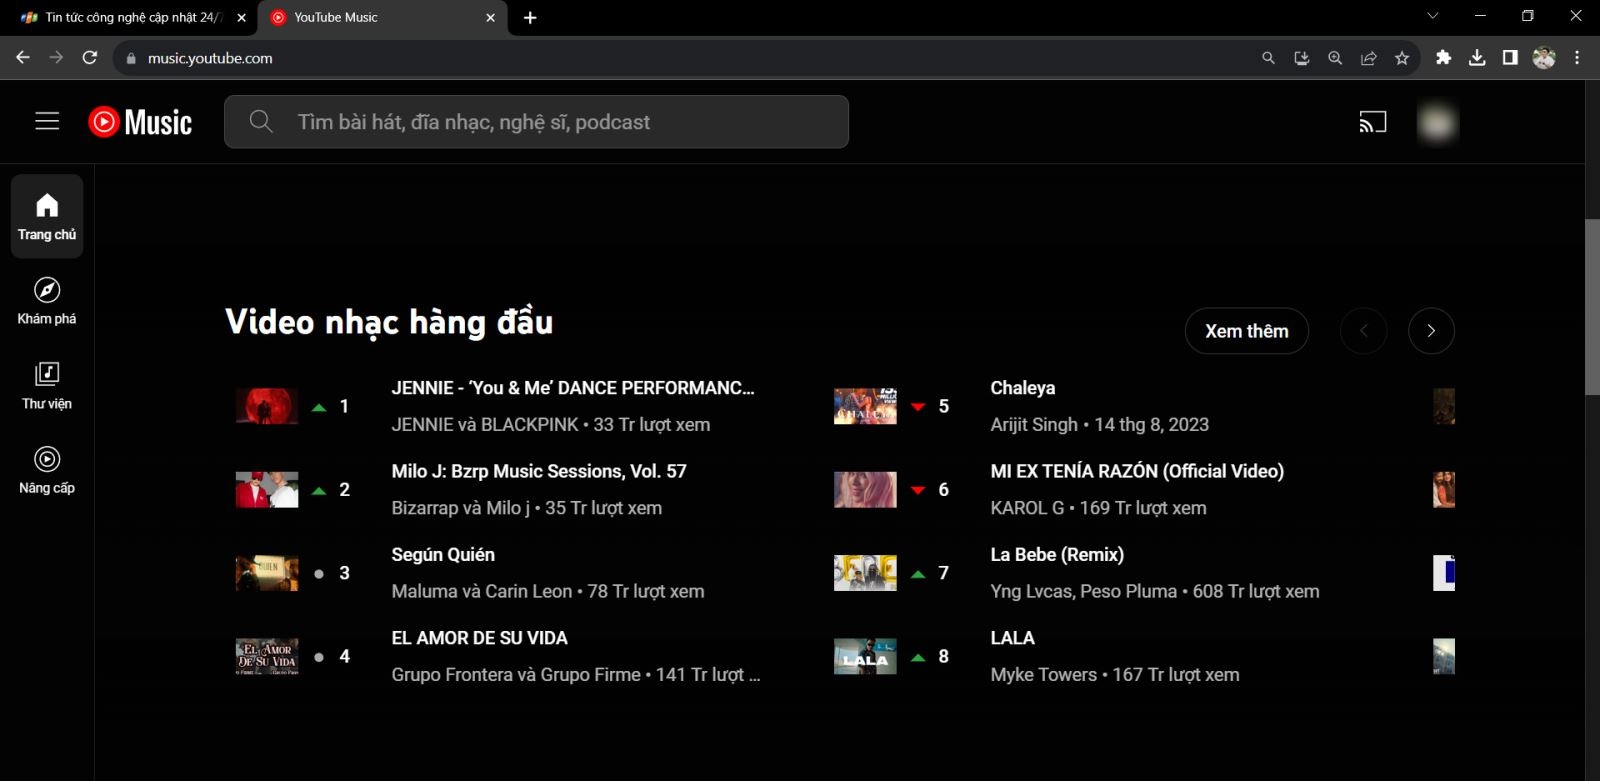The image size is (1600, 781).
Task: Open the JENNIE - 'You & Me' DANCE PERFORMANCE title
Action: (573, 388)
